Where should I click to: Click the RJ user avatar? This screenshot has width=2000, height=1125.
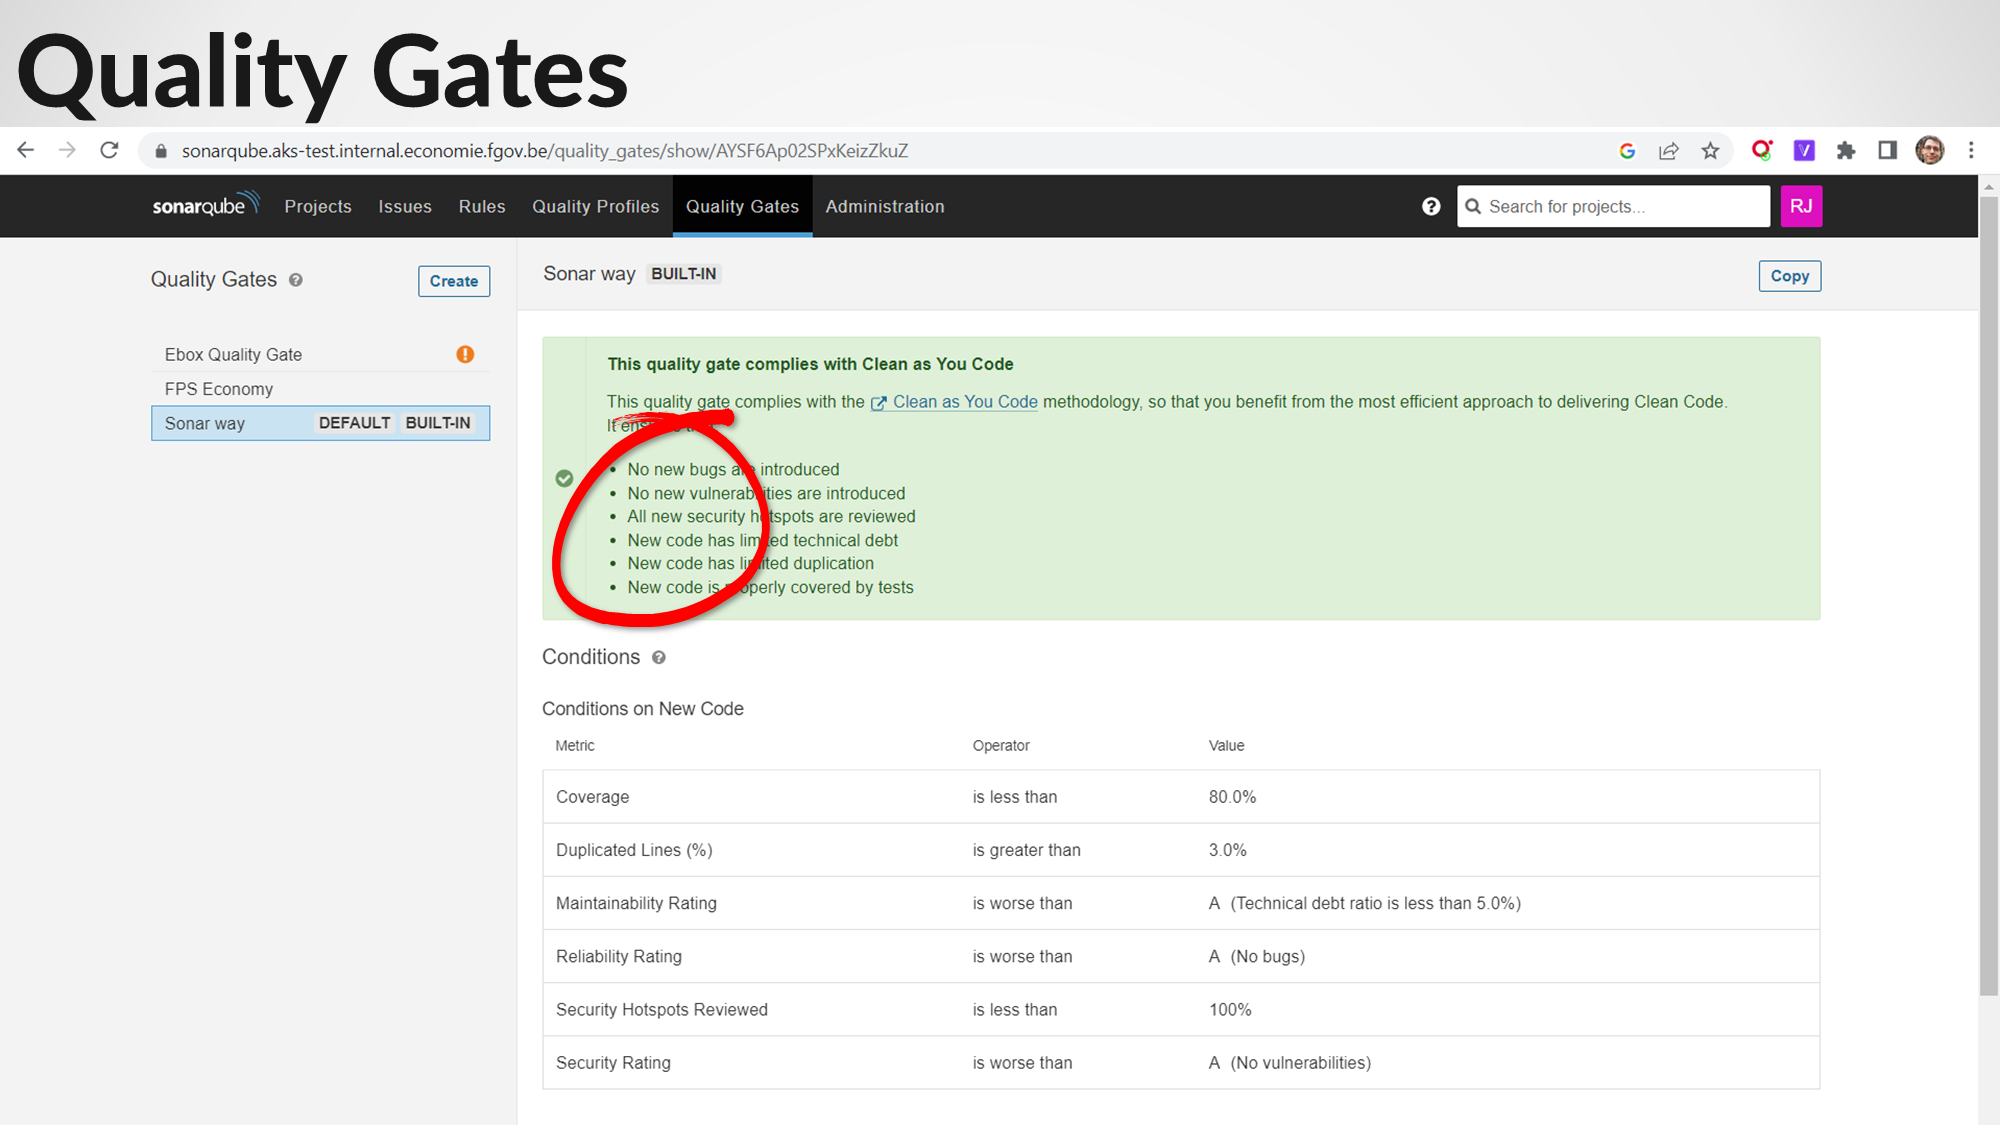tap(1801, 206)
